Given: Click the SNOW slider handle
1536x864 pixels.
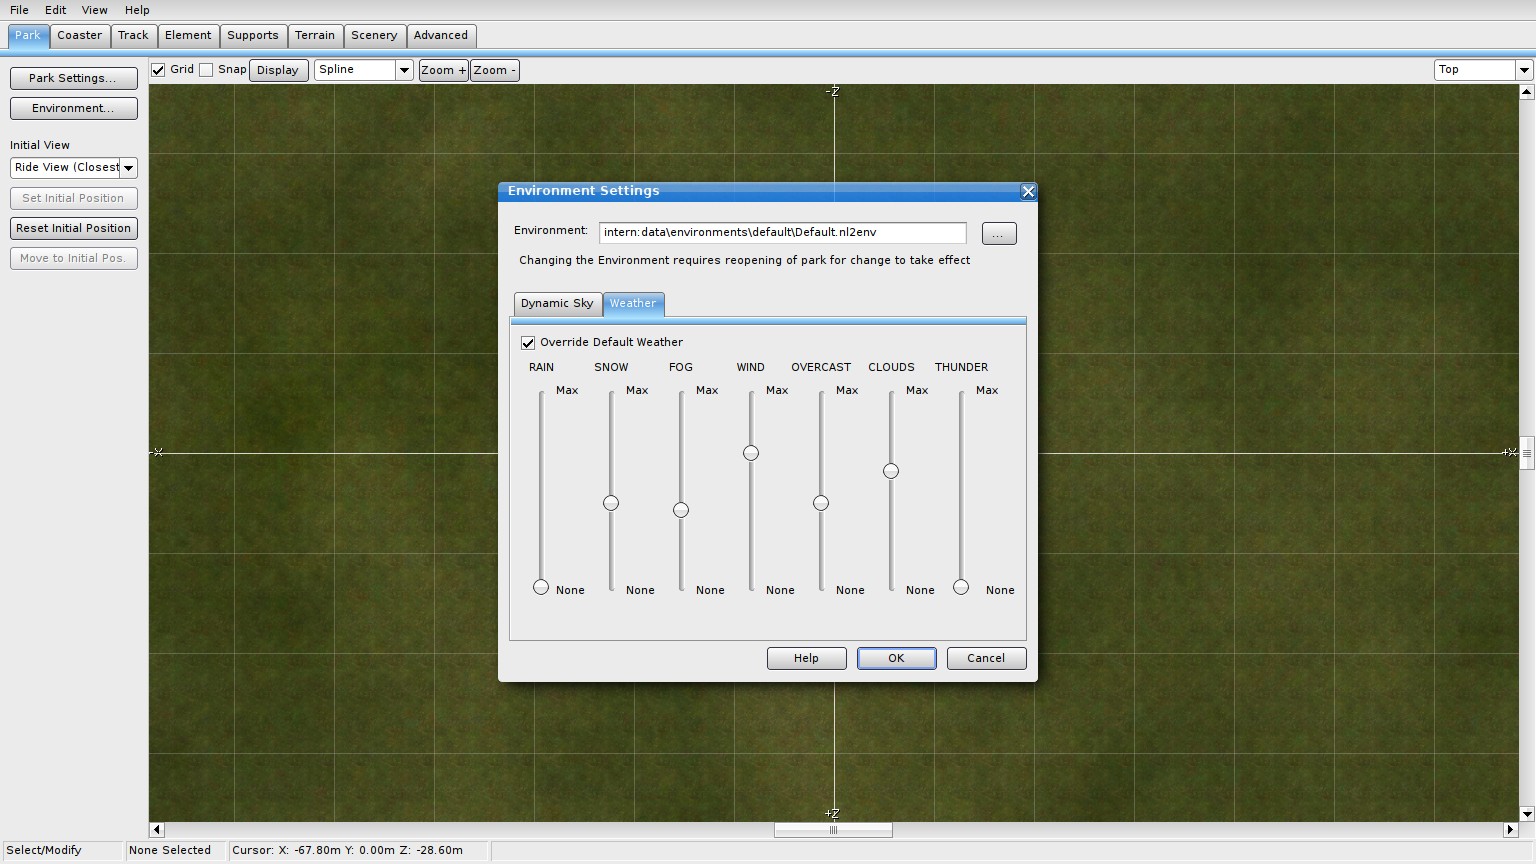Looking at the screenshot, I should (611, 503).
